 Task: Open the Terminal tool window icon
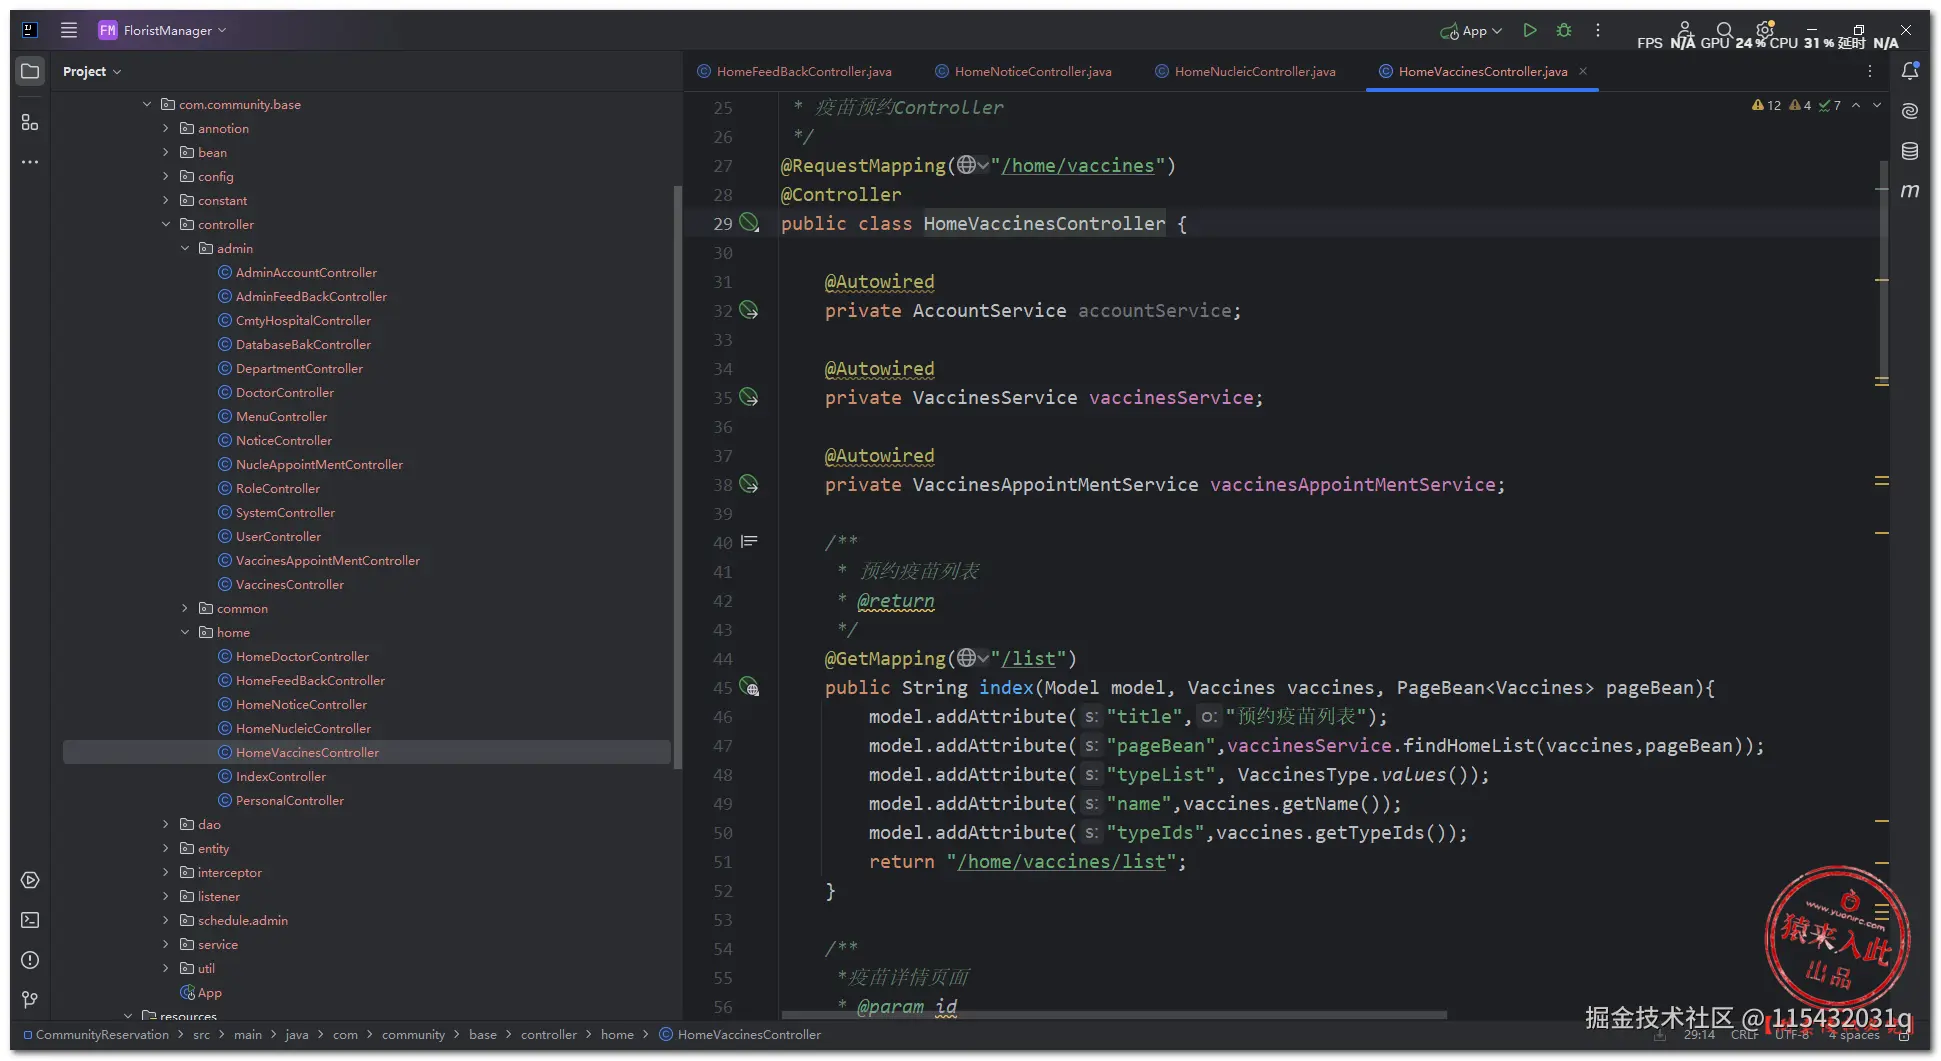point(30,920)
